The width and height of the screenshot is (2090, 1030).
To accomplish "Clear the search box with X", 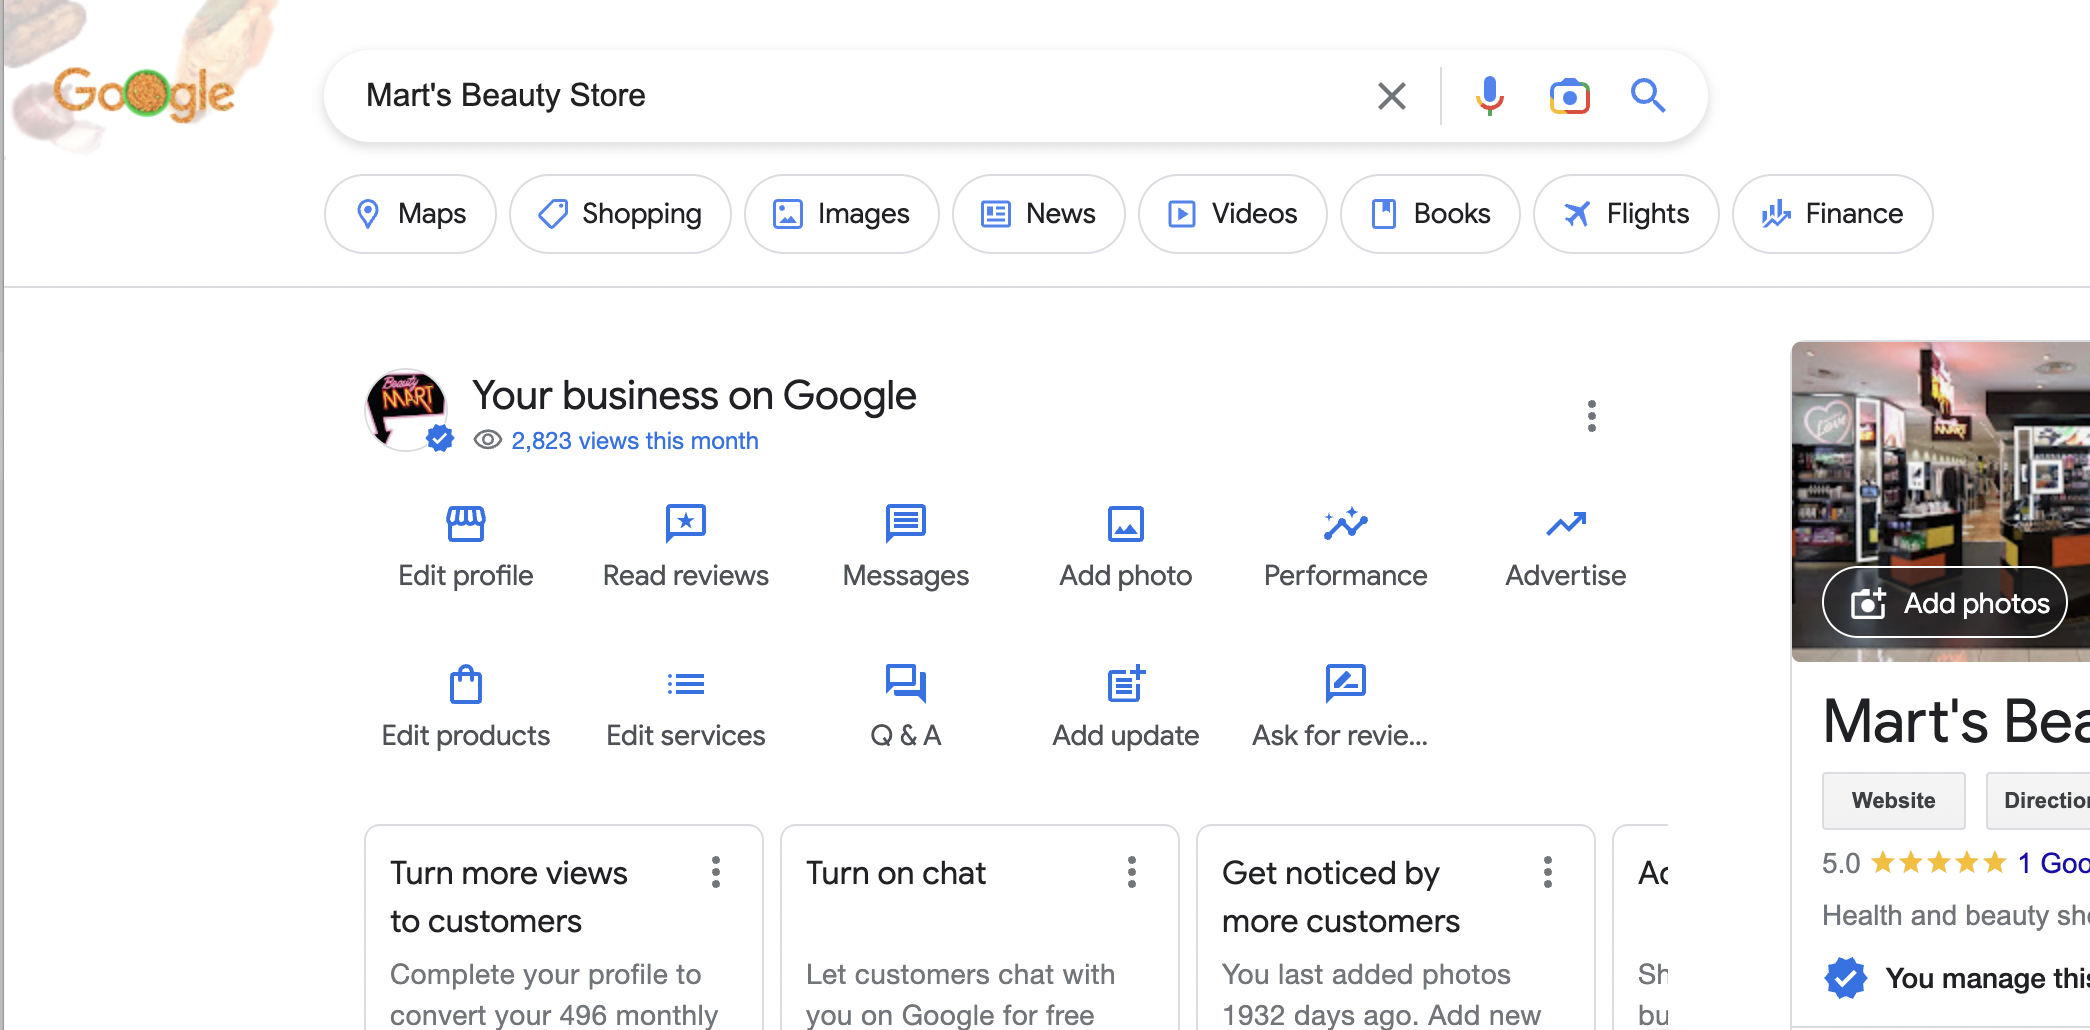I will [1391, 96].
